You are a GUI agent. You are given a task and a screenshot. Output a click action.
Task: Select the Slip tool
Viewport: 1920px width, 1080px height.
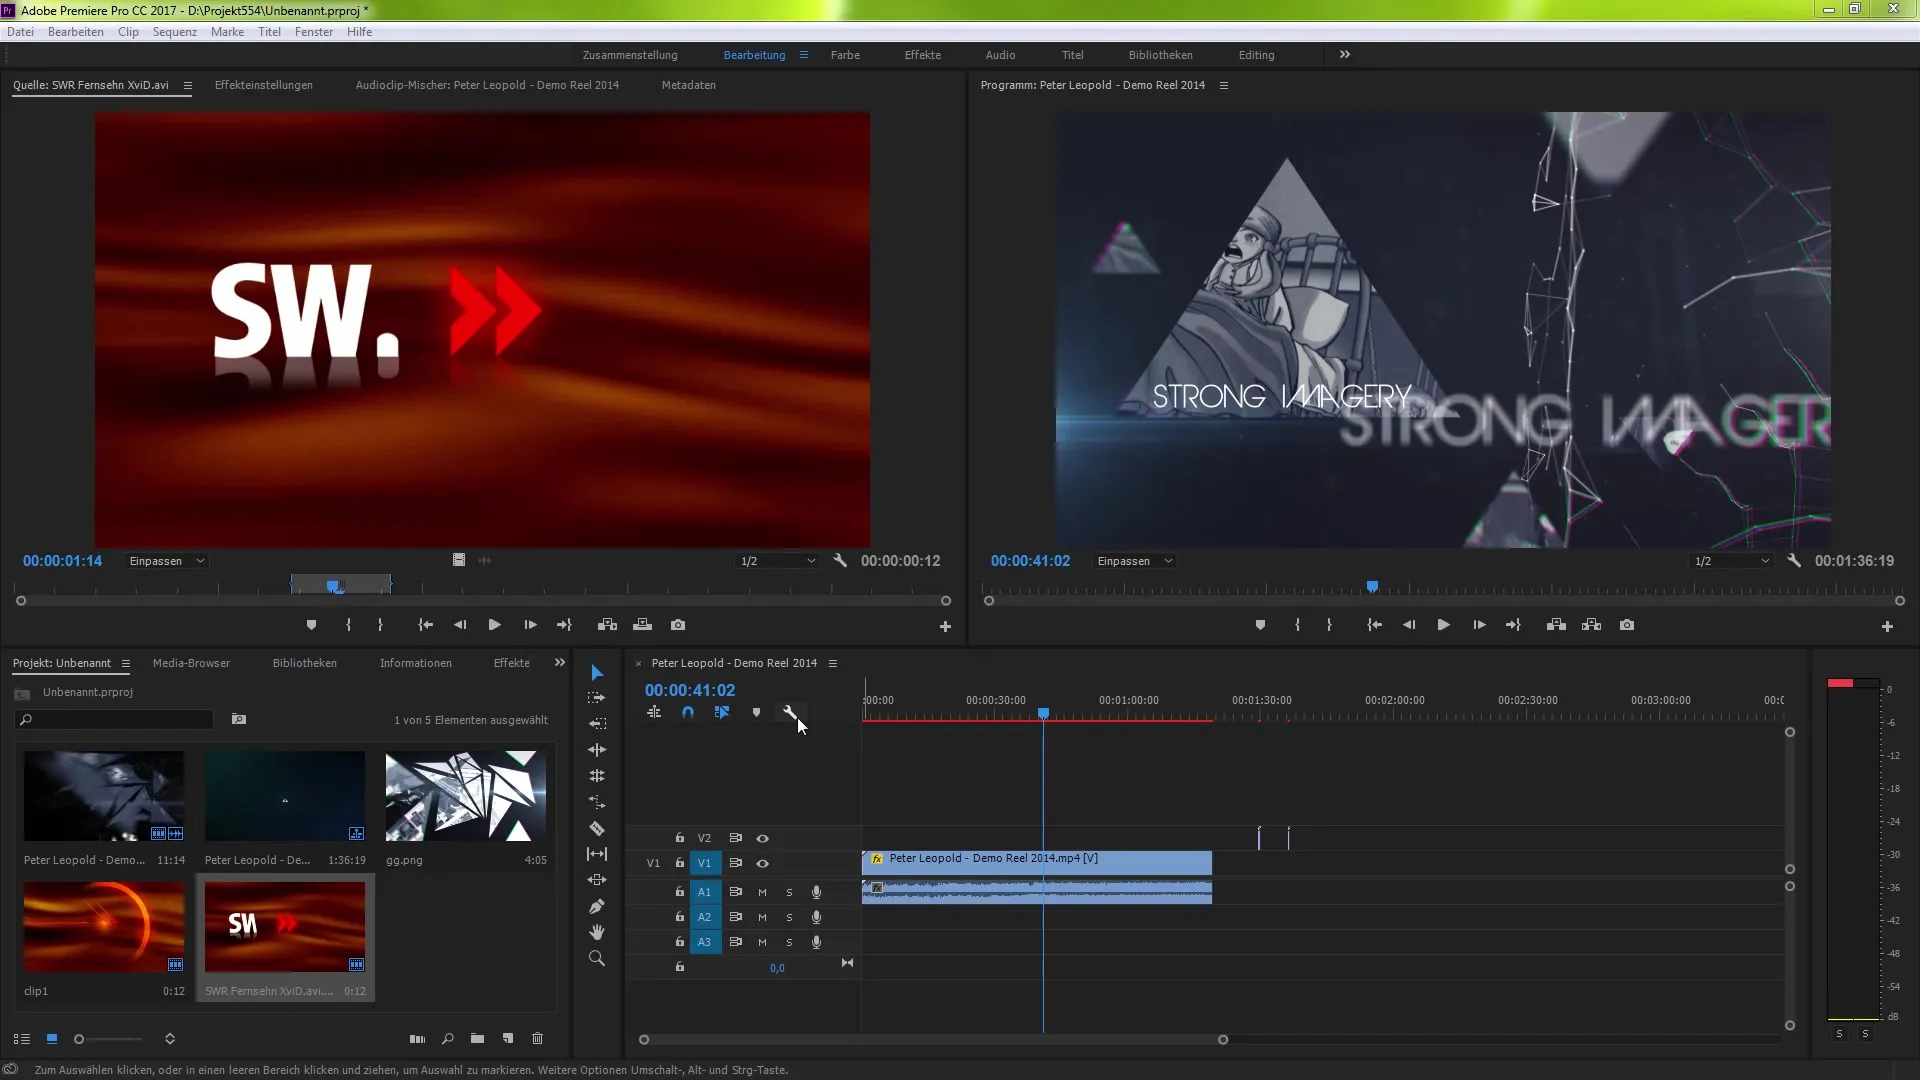(x=597, y=854)
